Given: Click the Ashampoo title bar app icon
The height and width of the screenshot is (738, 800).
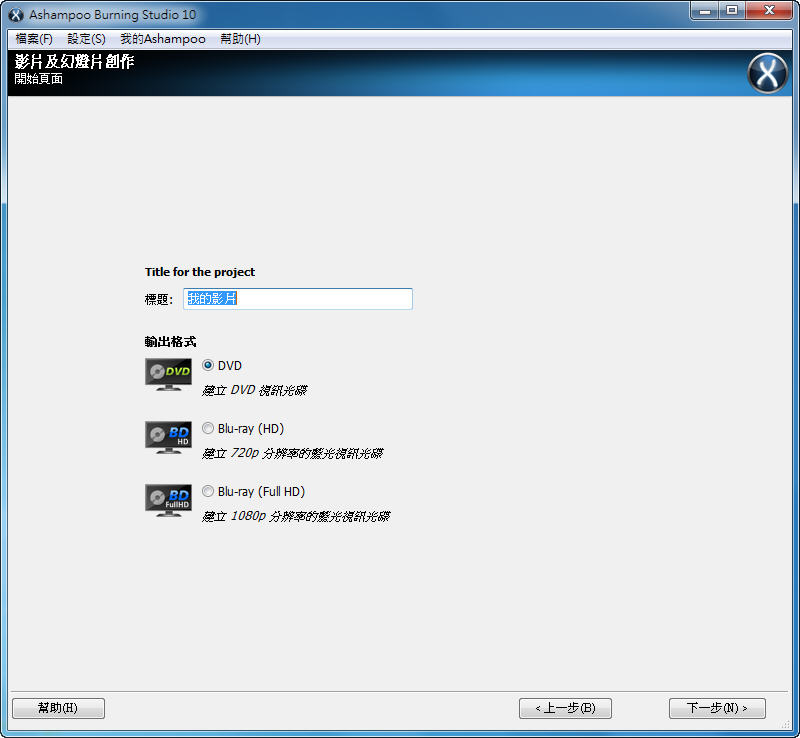Looking at the screenshot, I should [16, 15].
